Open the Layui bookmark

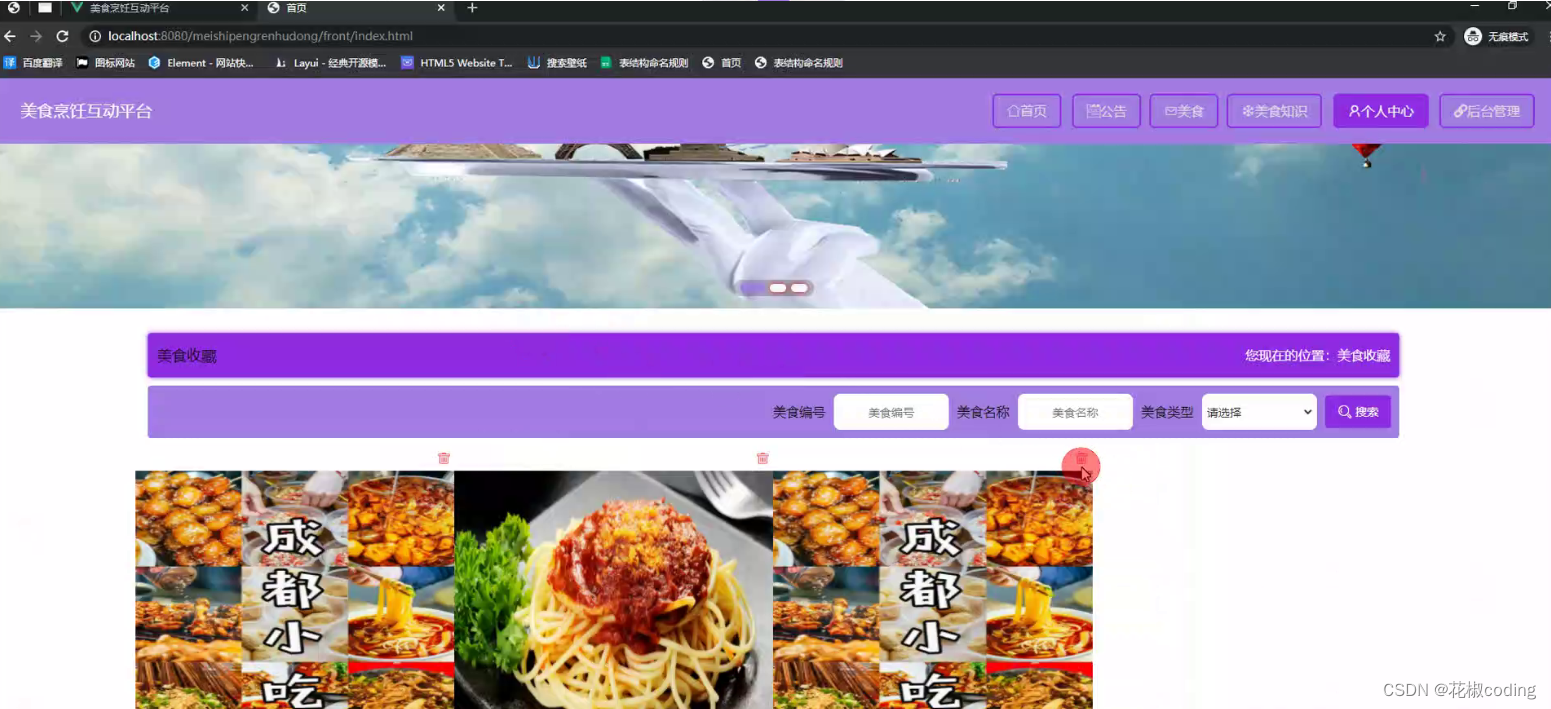pyautogui.click(x=331, y=62)
